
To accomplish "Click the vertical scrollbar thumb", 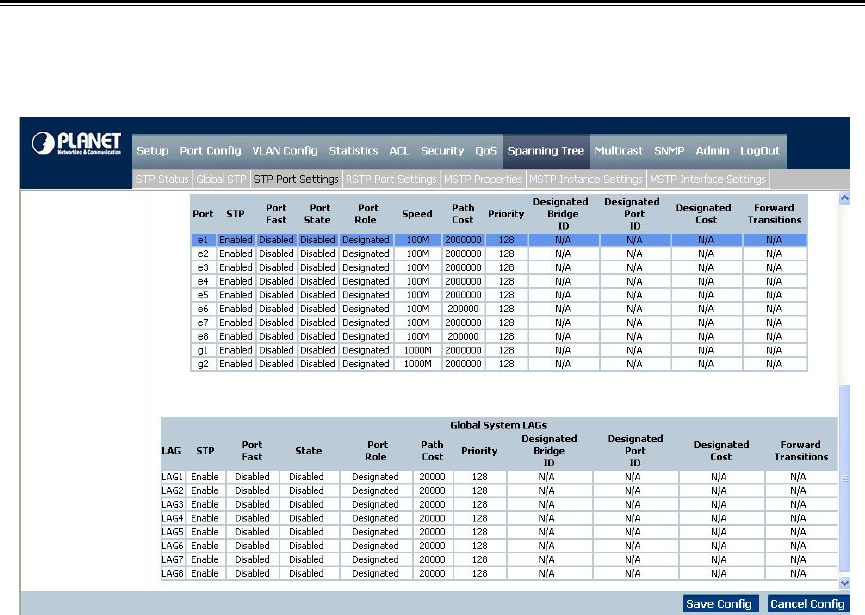I will click(844, 479).
